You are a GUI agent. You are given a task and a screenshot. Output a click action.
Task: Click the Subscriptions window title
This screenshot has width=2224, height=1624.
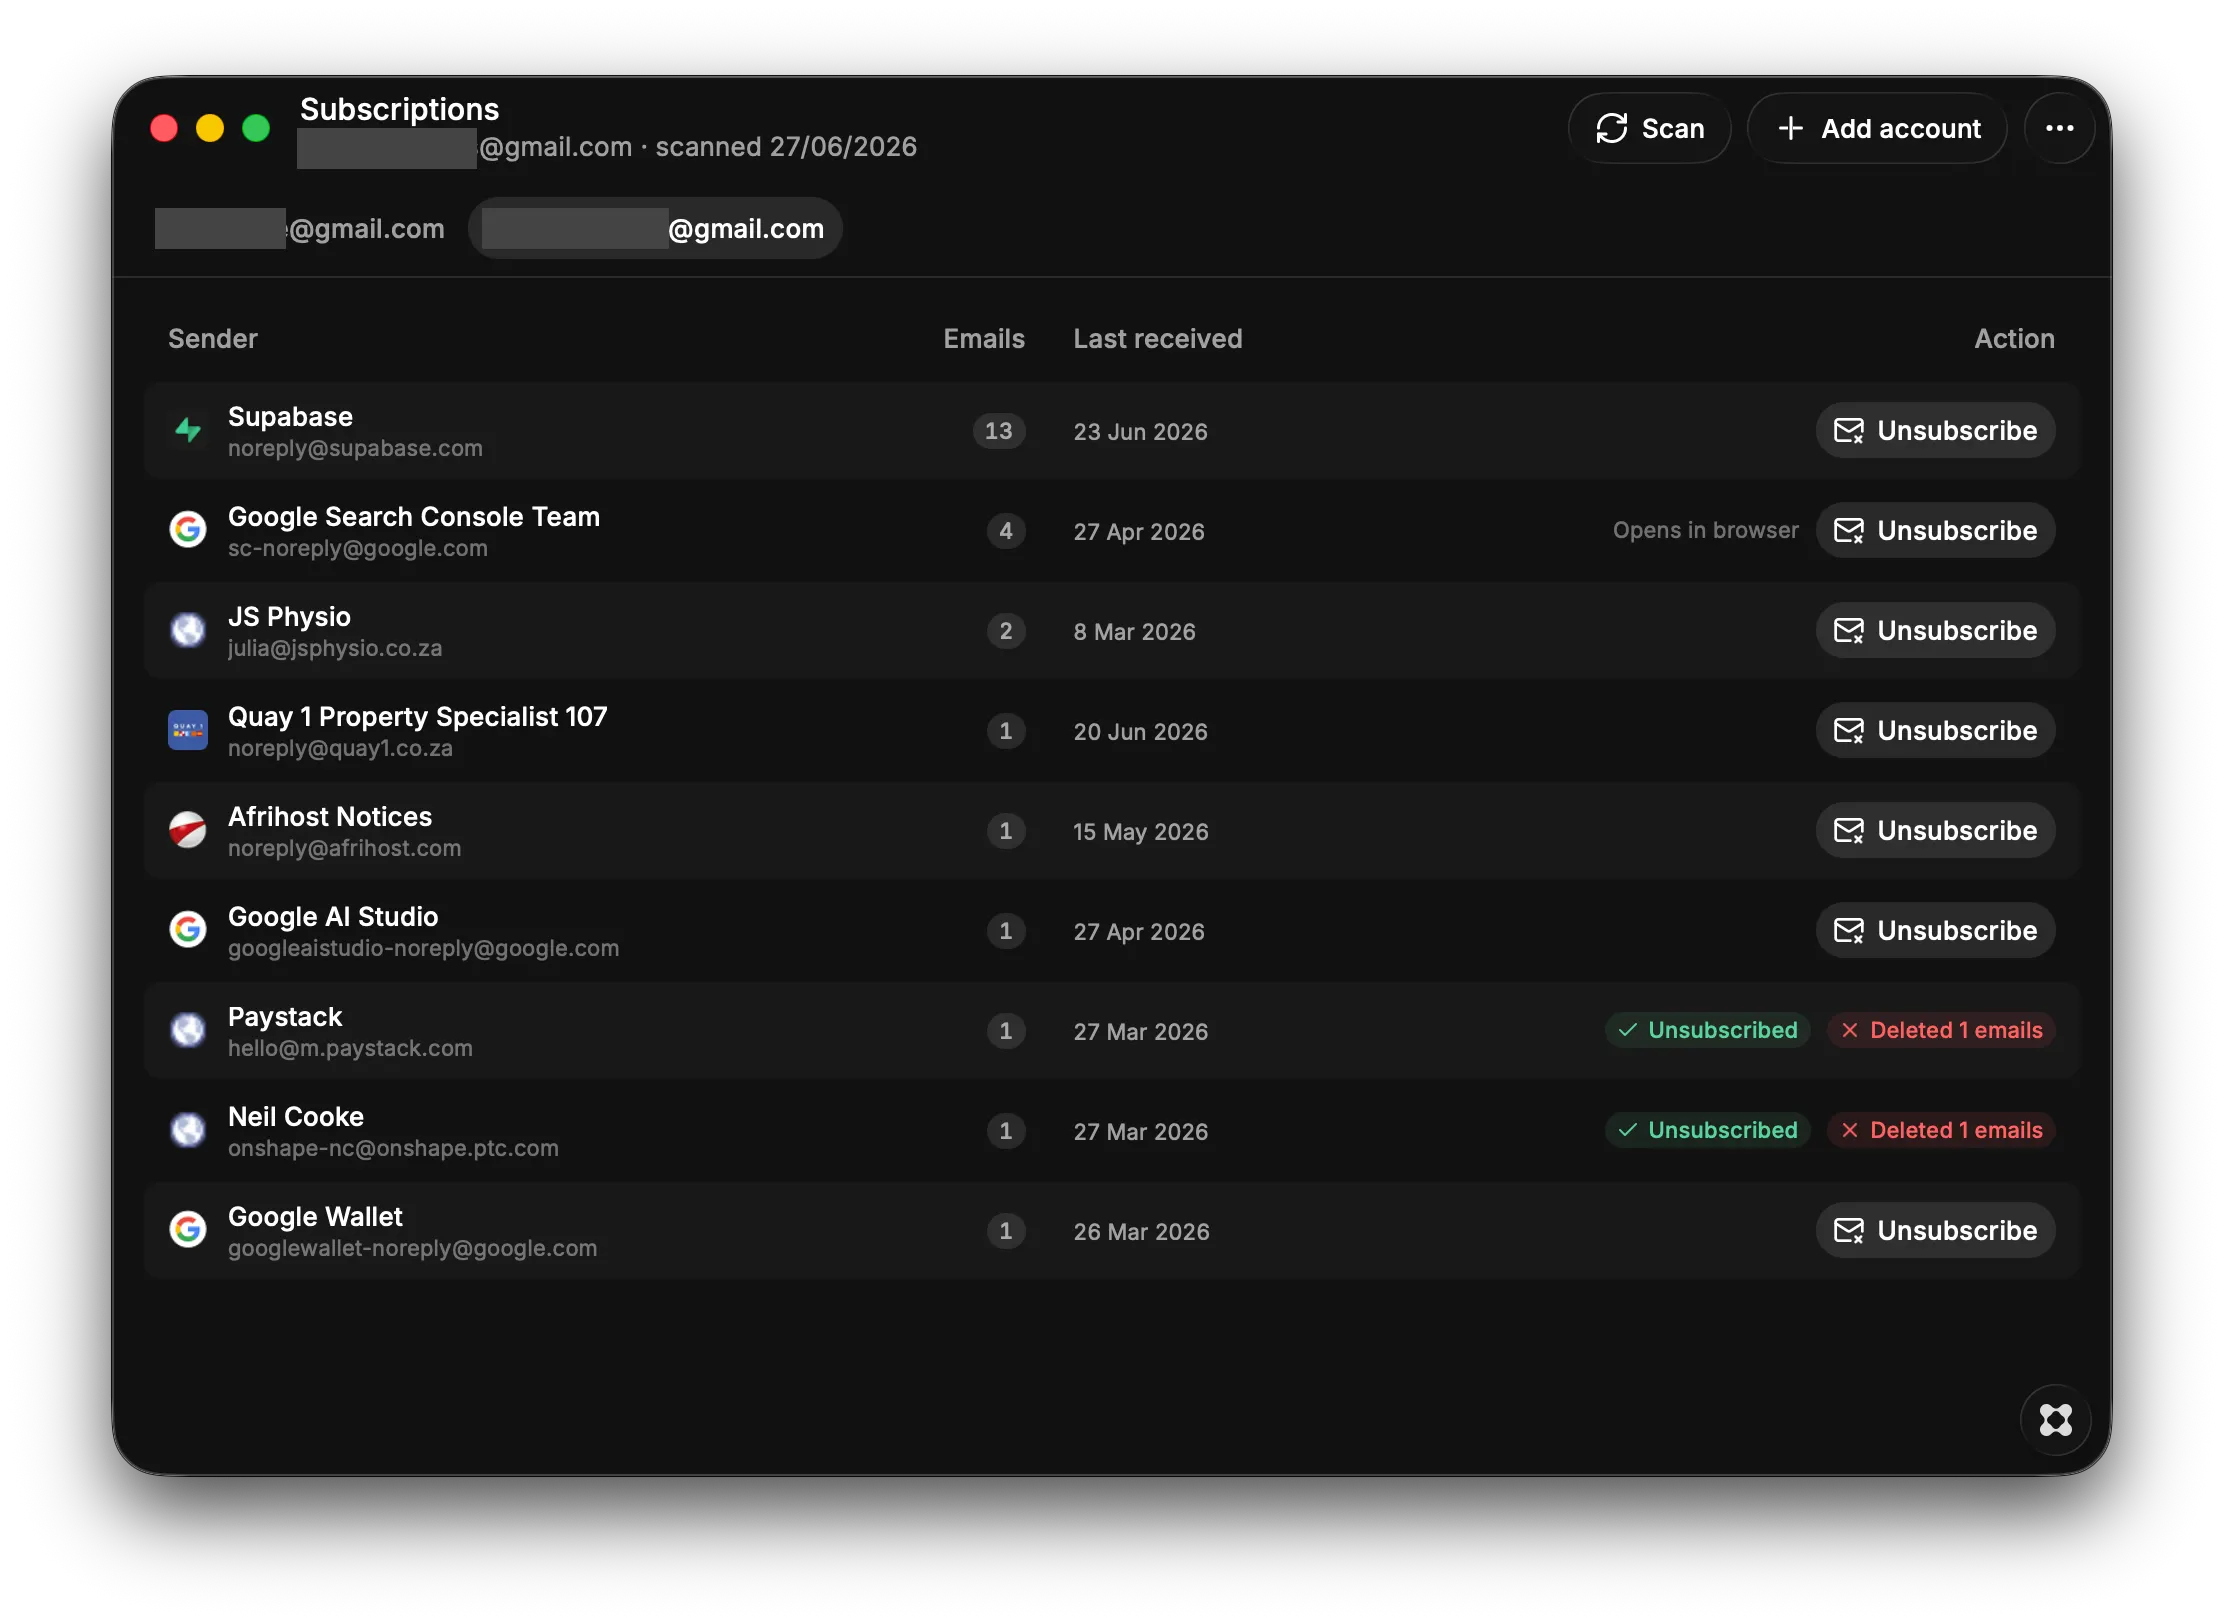399,109
